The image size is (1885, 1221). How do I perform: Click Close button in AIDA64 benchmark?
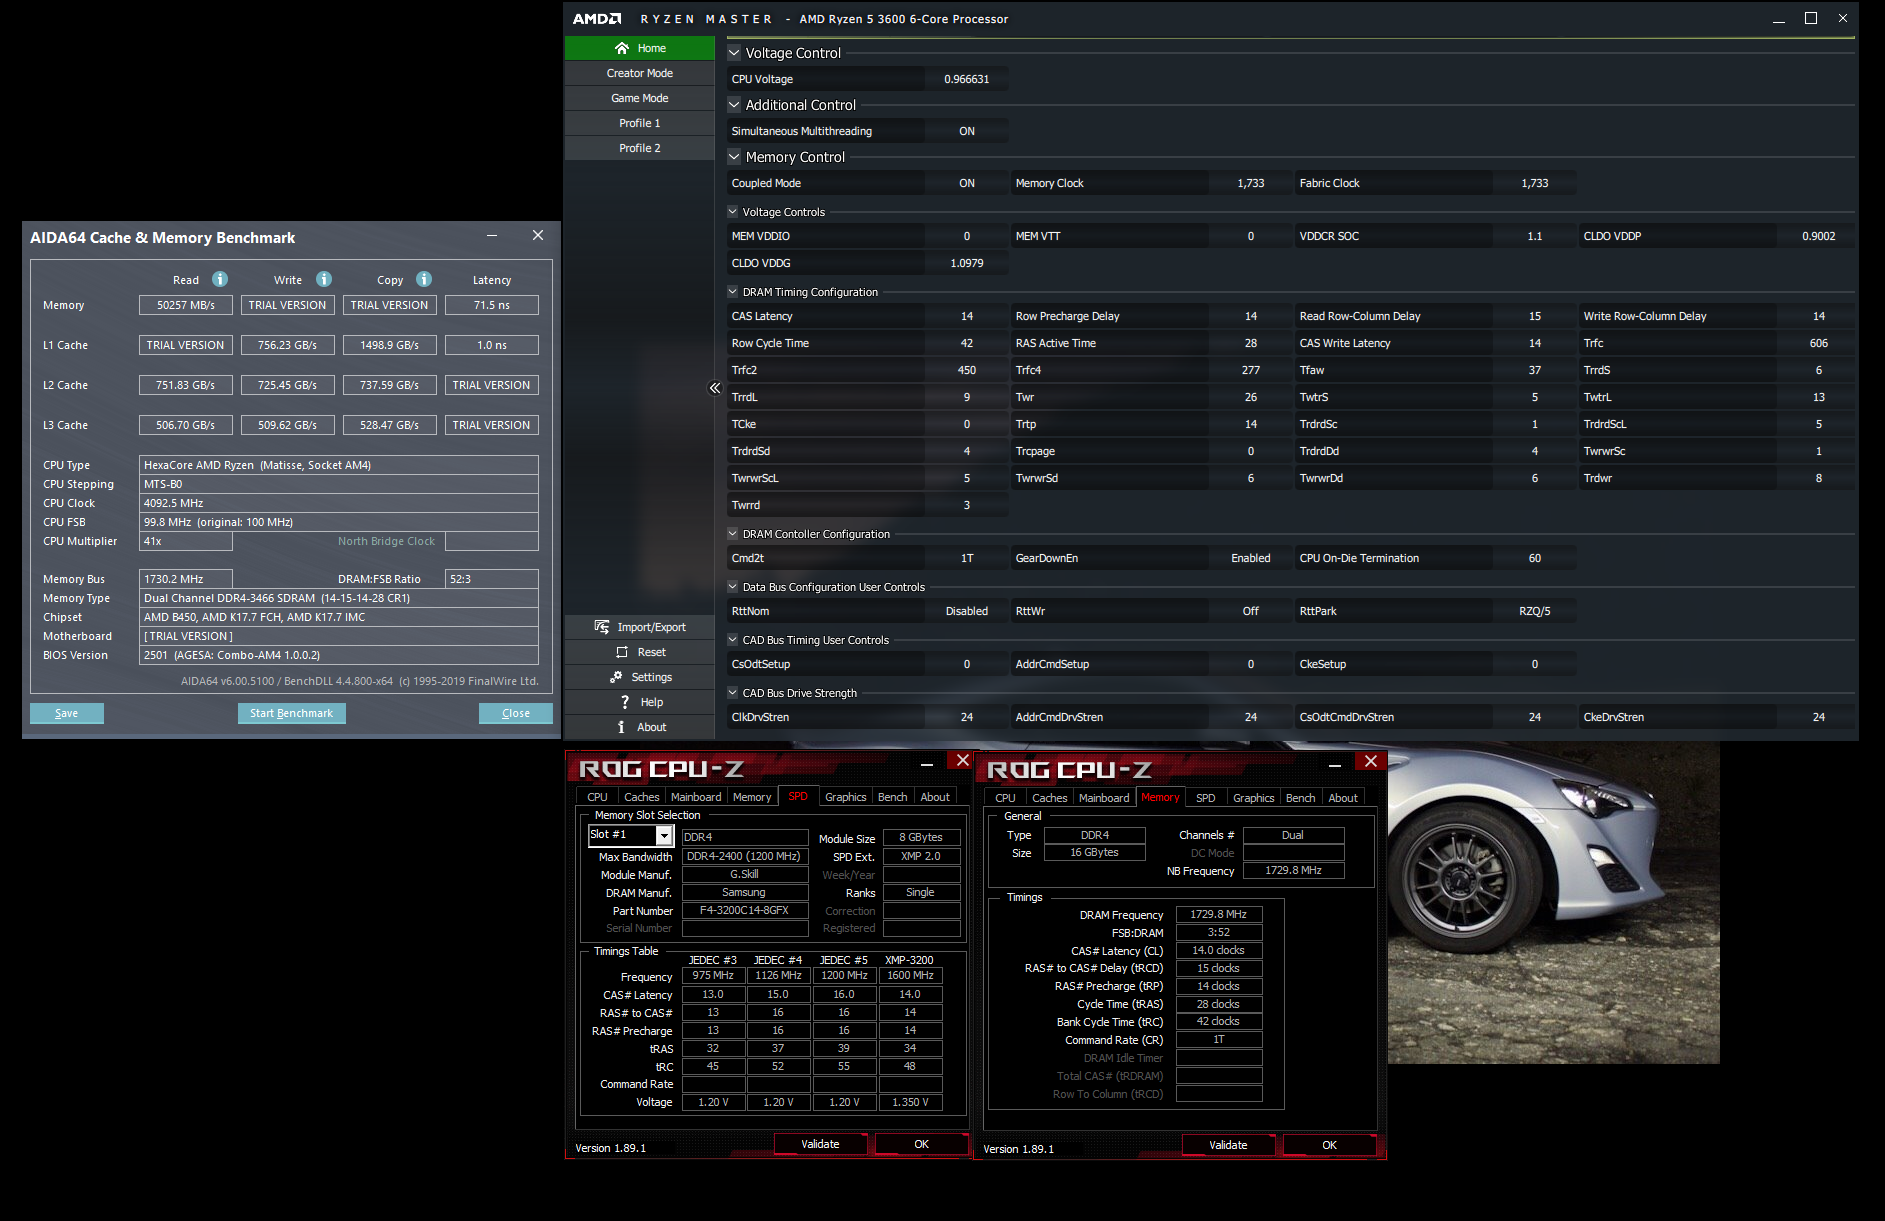point(515,713)
